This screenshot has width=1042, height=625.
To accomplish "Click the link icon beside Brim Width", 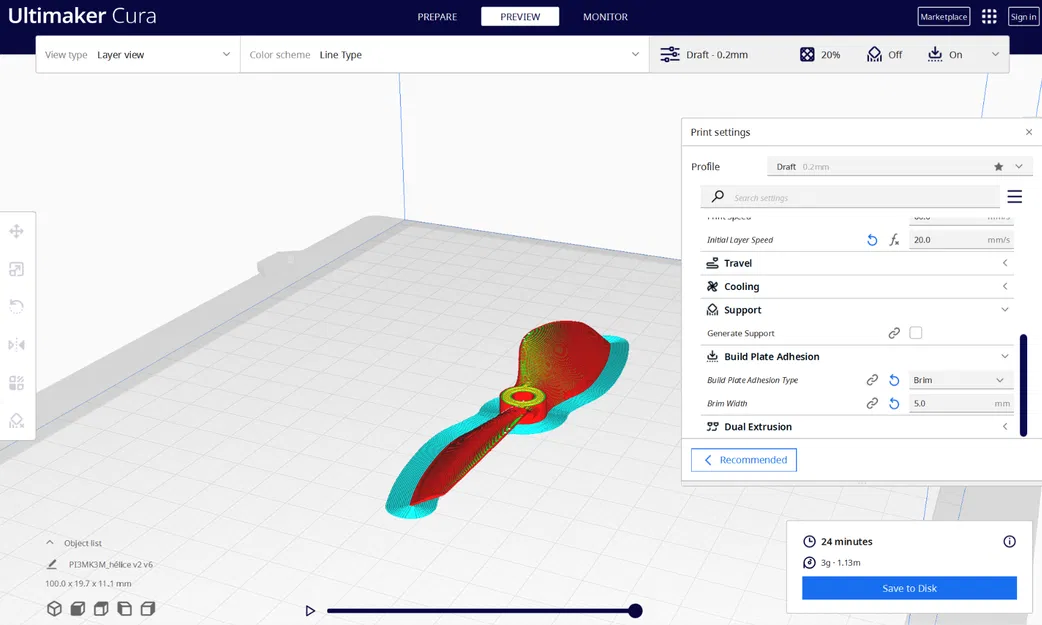I will tap(871, 403).
